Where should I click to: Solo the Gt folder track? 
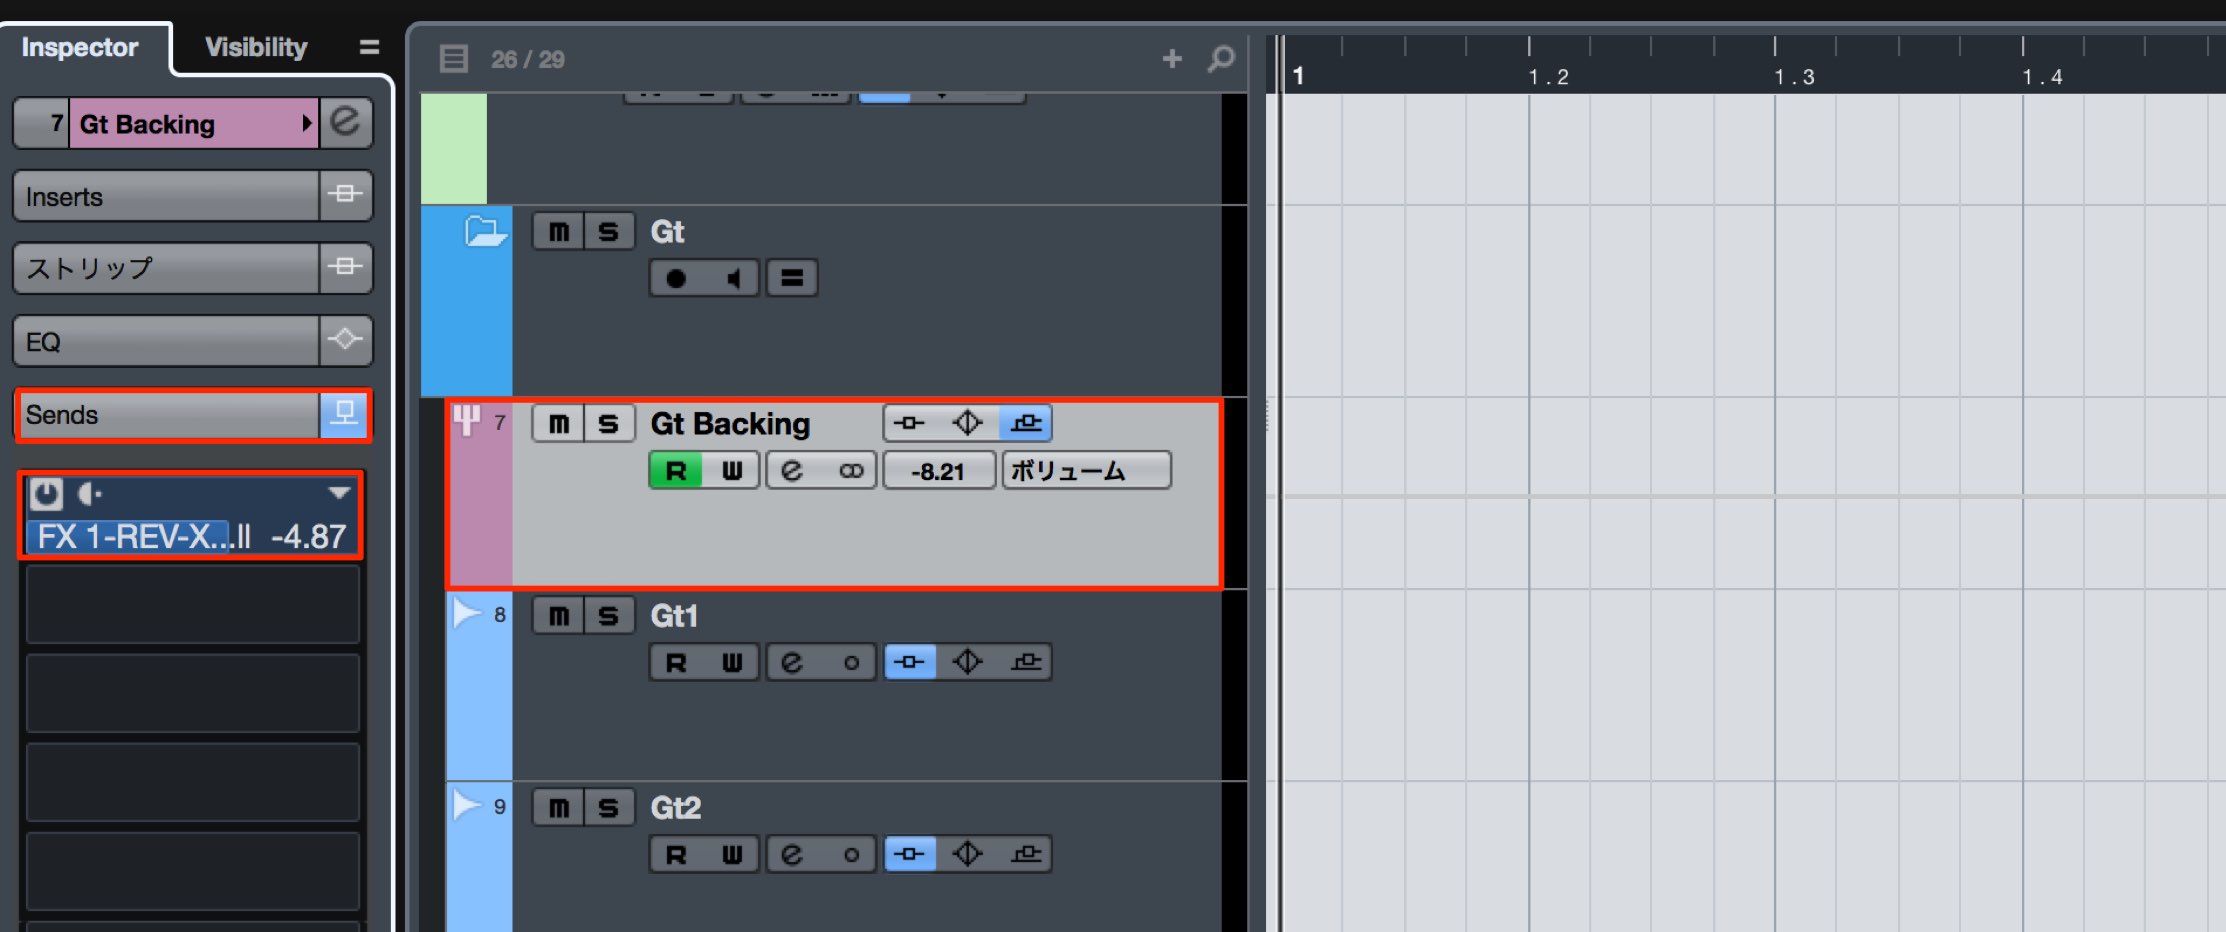click(x=609, y=232)
